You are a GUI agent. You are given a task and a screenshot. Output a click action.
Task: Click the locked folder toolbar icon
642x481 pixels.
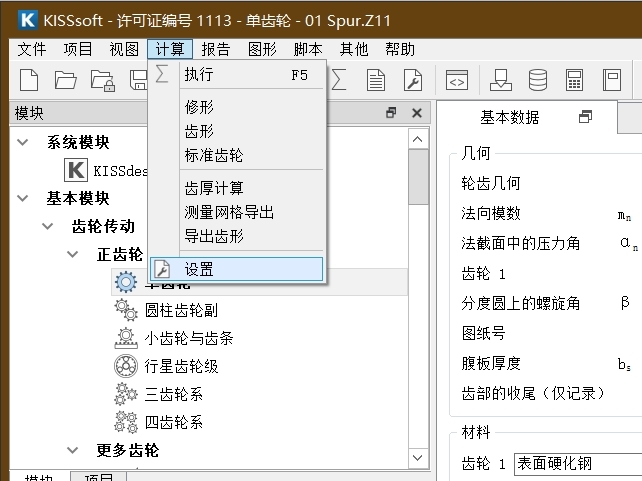102,80
